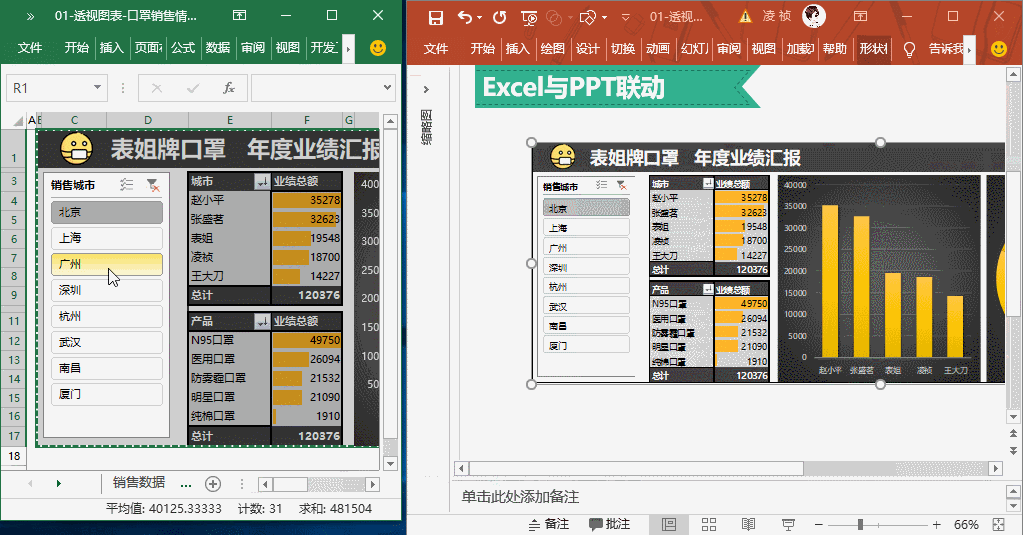Select 北京 in Excel slicer

click(x=107, y=212)
